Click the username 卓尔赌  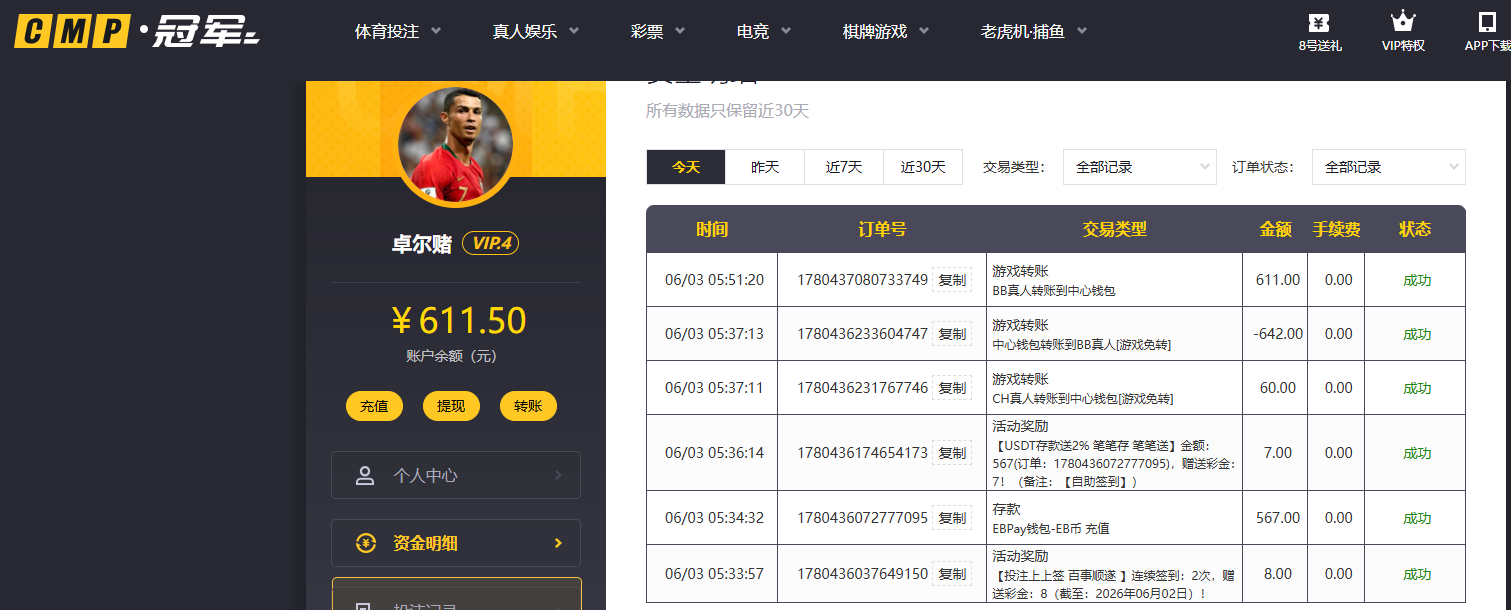point(422,244)
